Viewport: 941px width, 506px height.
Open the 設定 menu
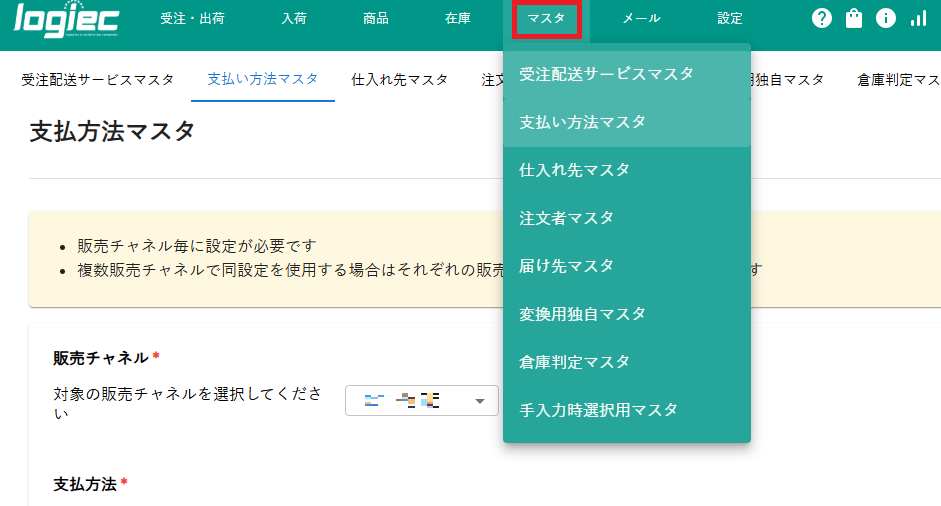730,19
